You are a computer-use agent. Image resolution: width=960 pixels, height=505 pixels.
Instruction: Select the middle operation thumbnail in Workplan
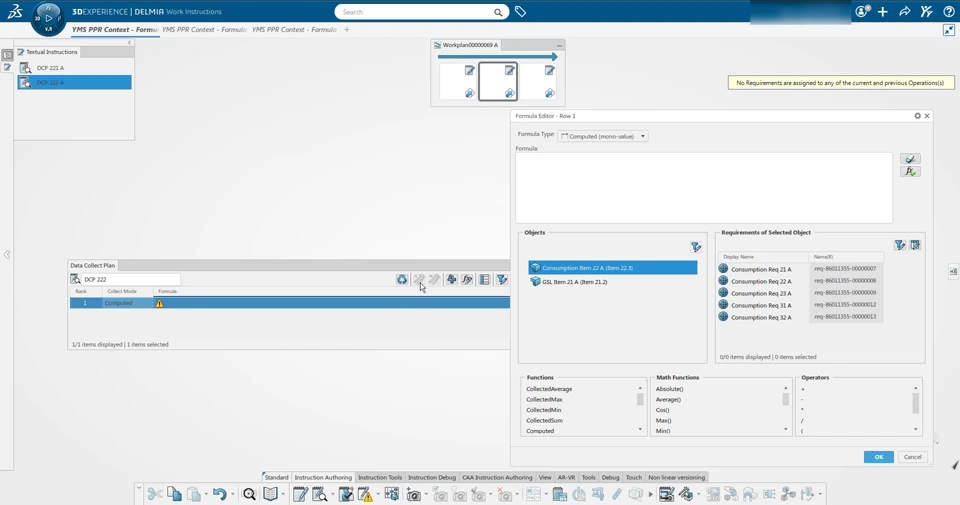coord(498,81)
